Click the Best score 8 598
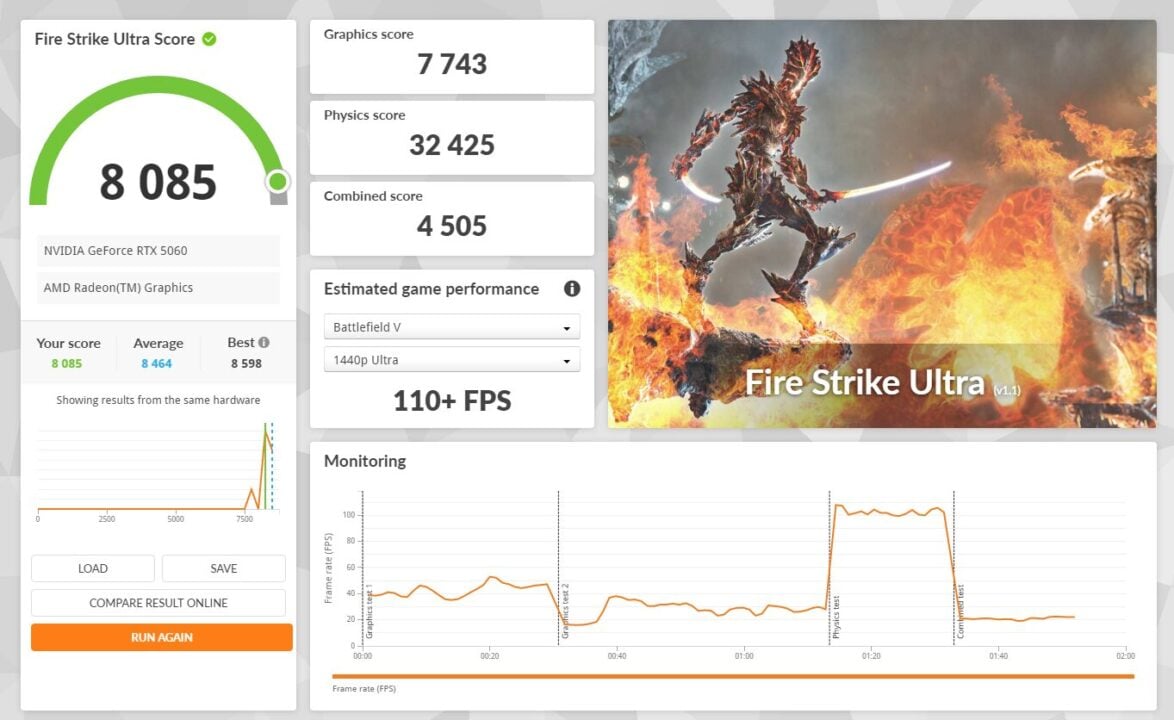 tap(246, 364)
